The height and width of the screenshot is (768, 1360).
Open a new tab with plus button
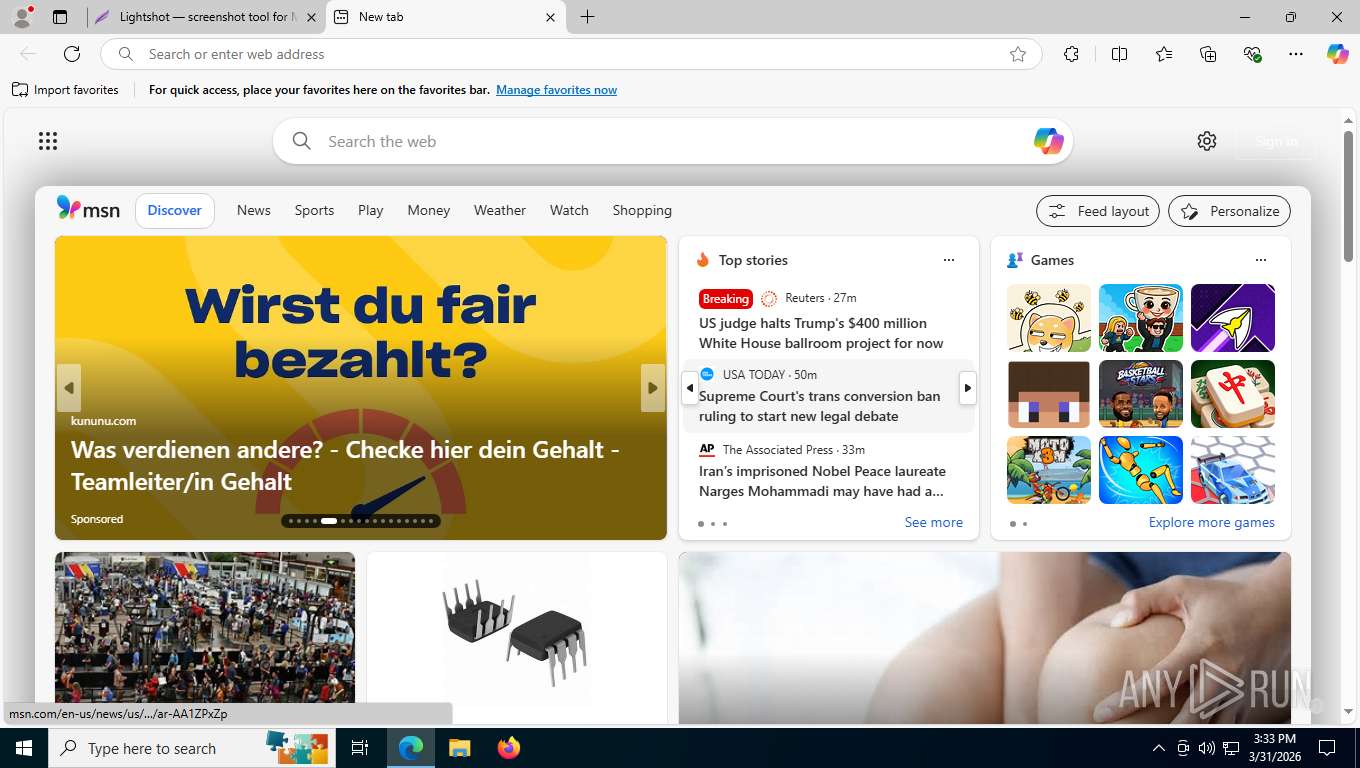click(x=587, y=17)
